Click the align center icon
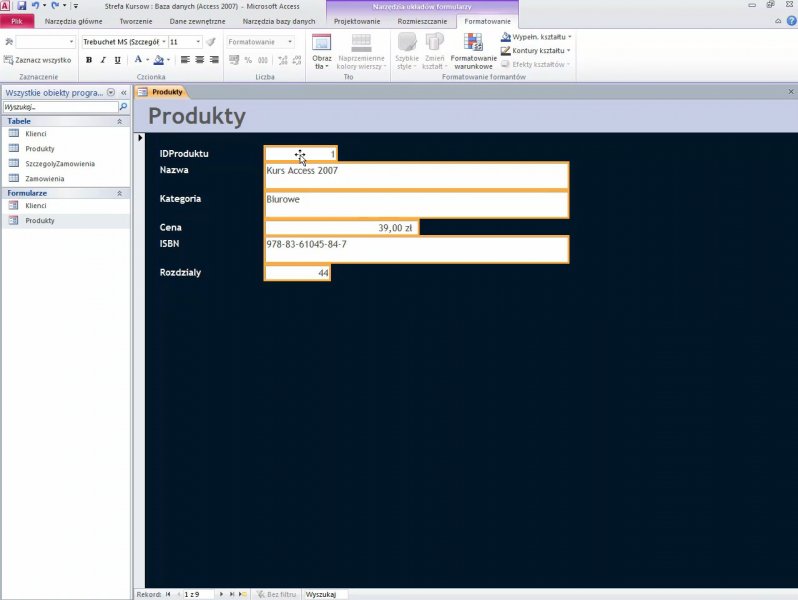This screenshot has width=798, height=600. [199, 60]
